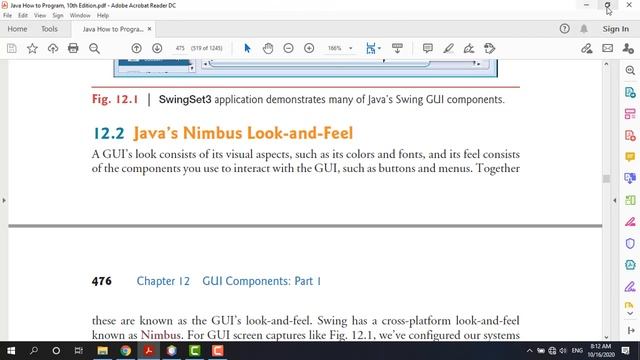
Task: Activate the selection arrow tool
Action: [247, 48]
